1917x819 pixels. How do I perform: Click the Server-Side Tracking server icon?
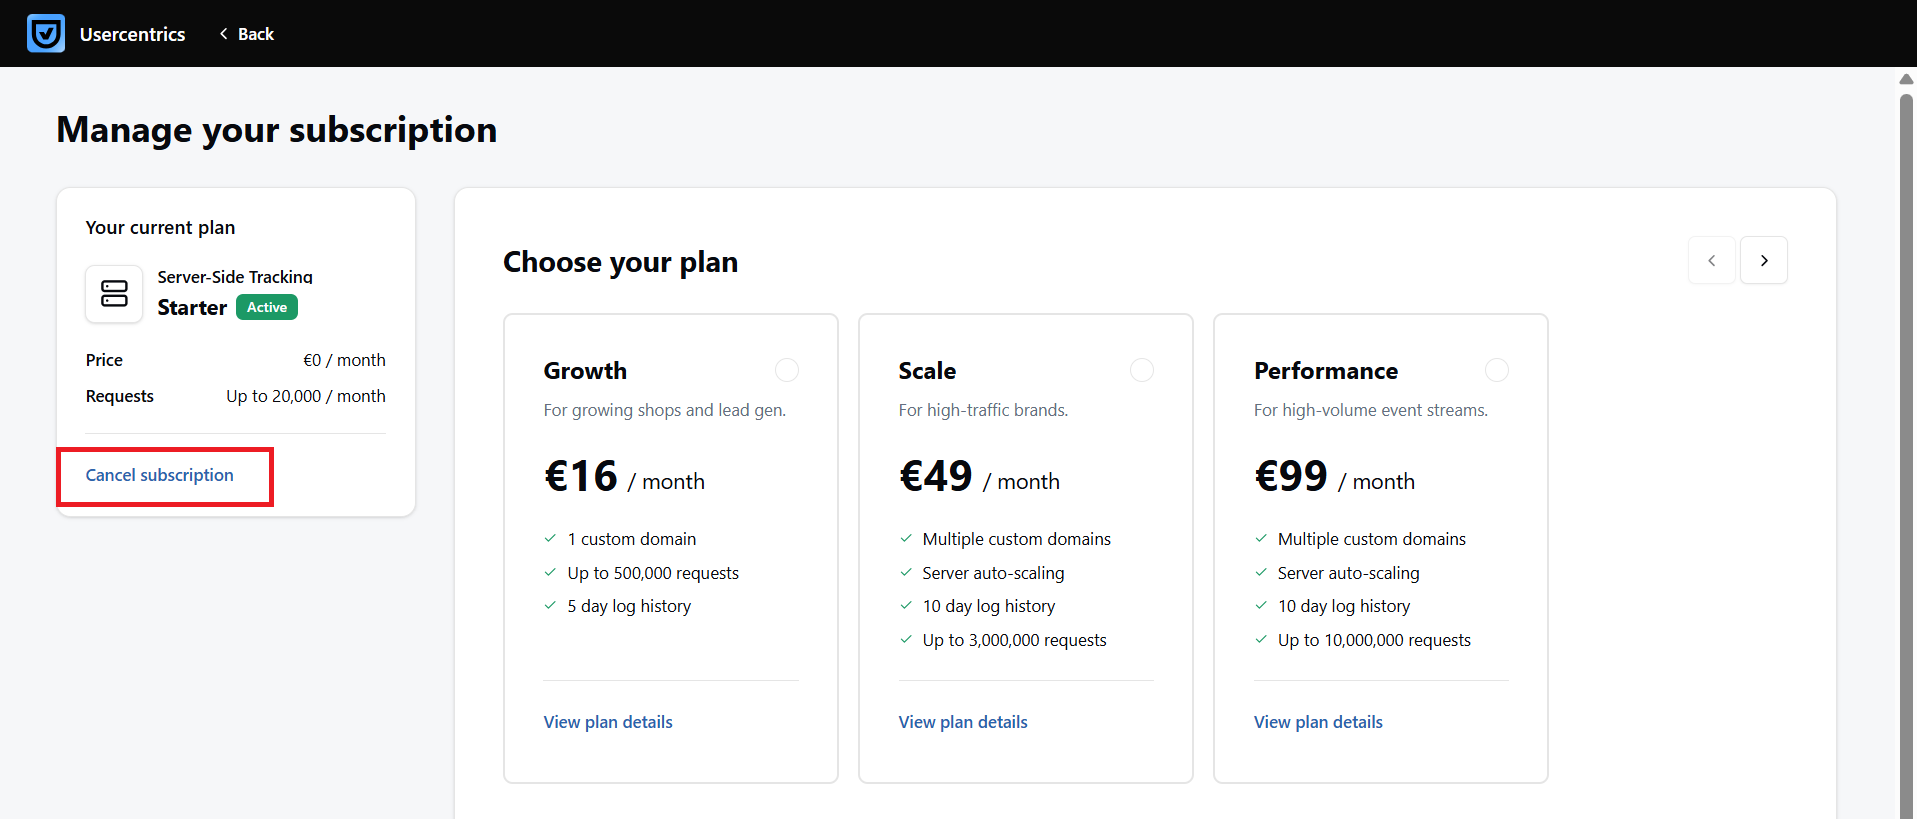114,294
